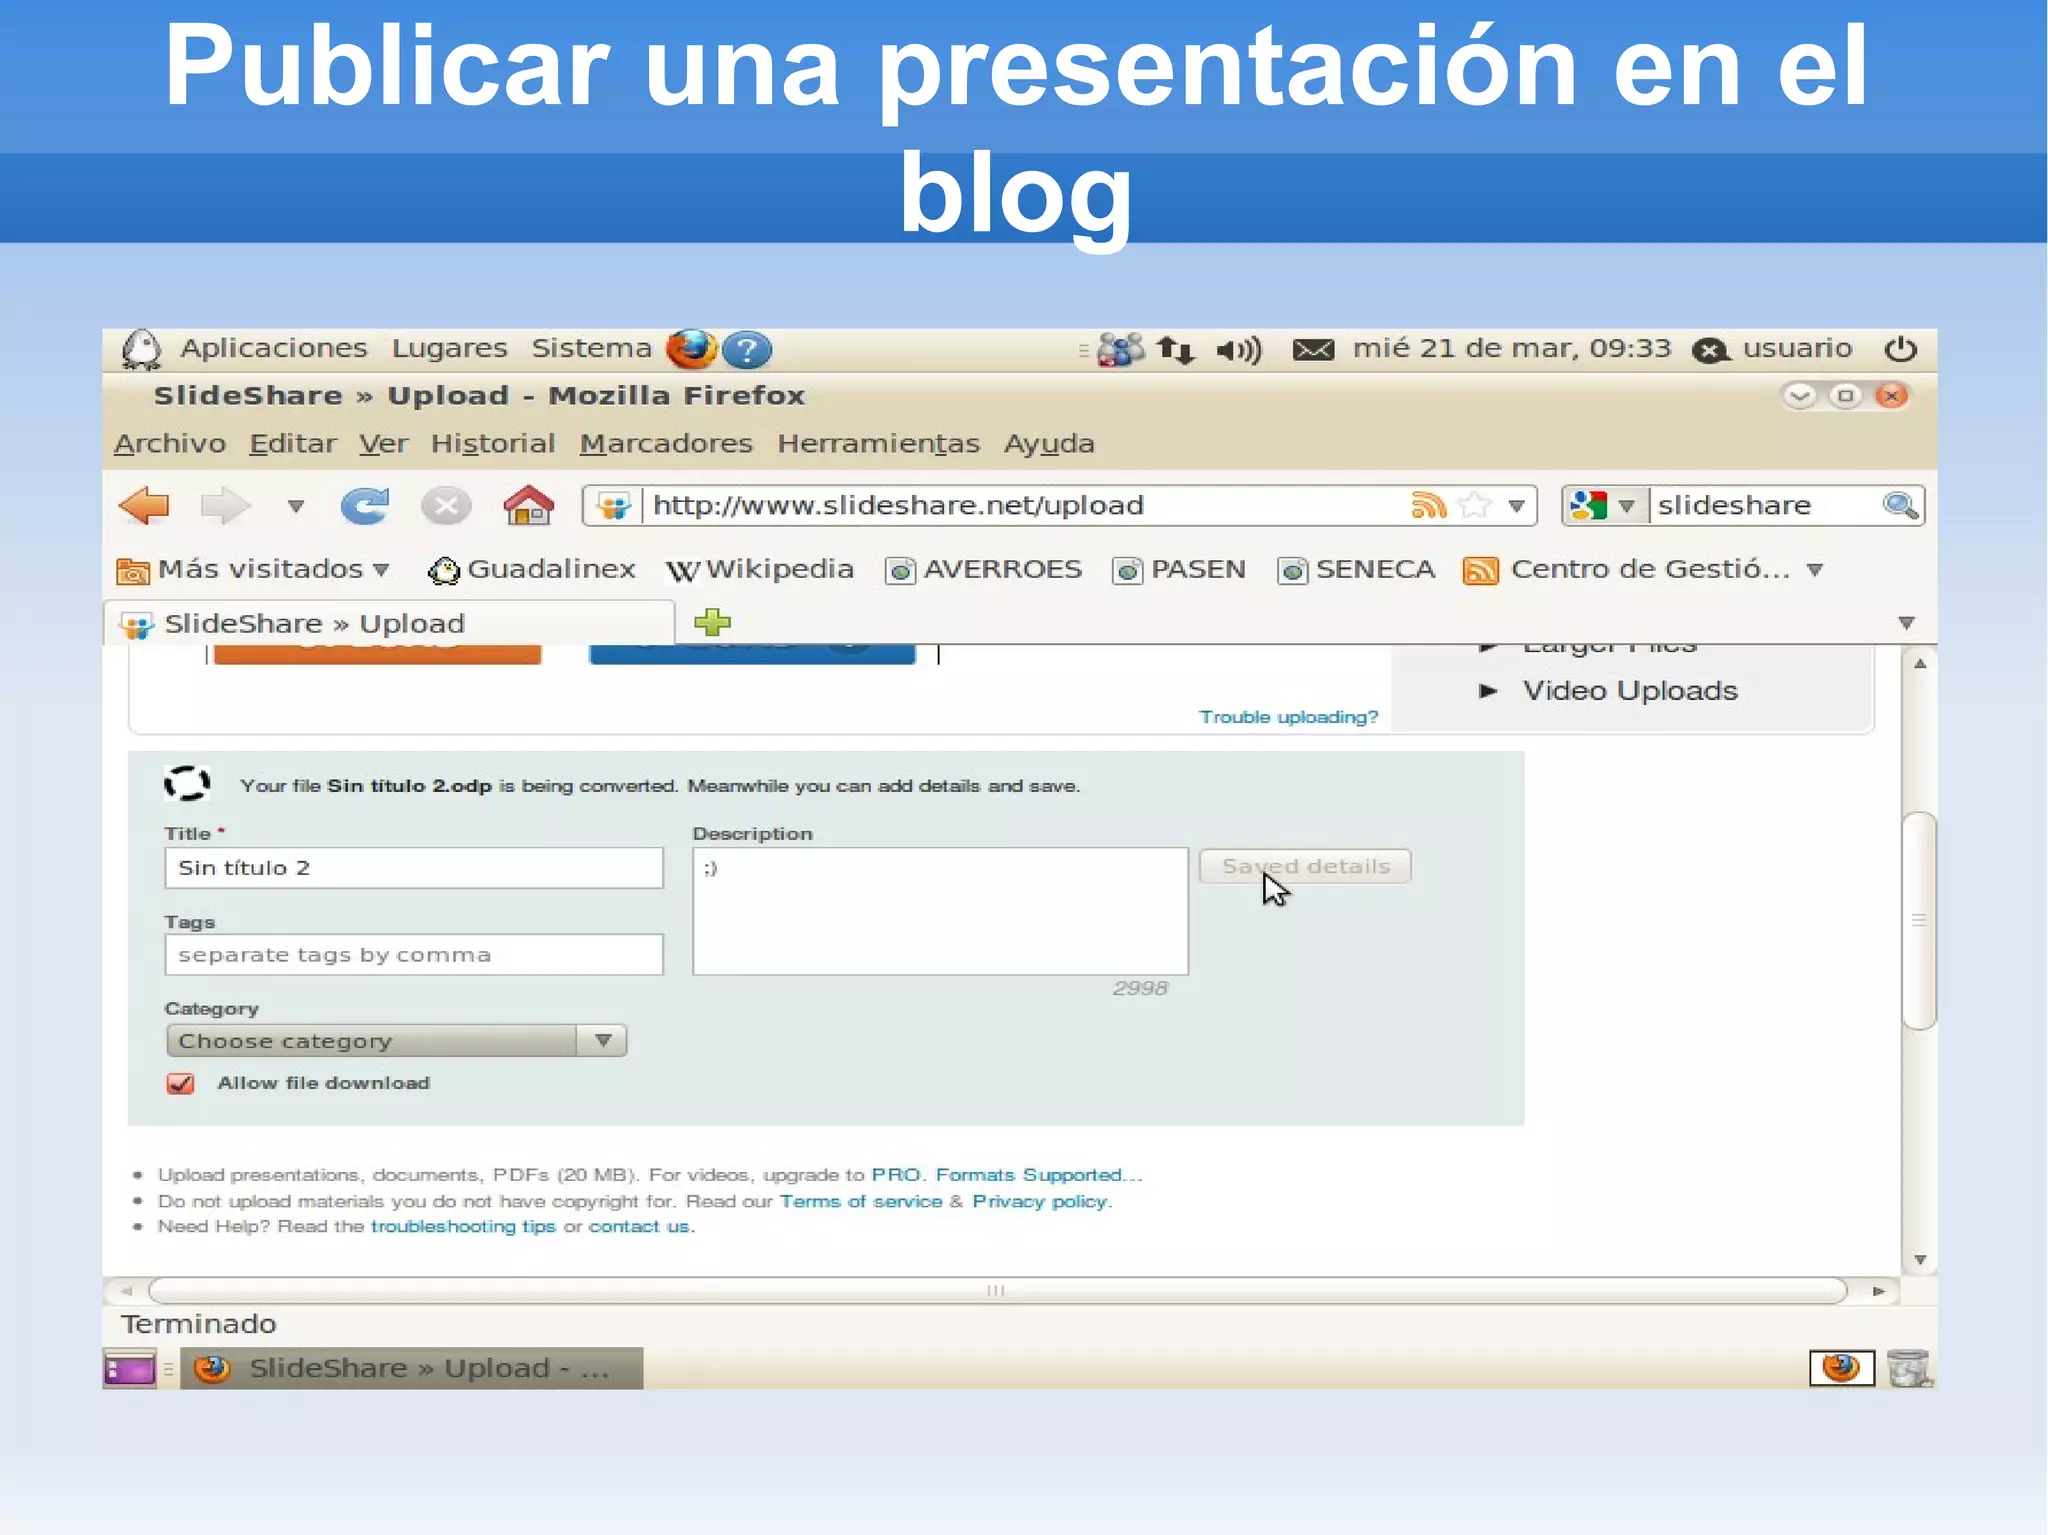The height and width of the screenshot is (1535, 2048).
Task: Open the Privacy policy link
Action: (1040, 1201)
